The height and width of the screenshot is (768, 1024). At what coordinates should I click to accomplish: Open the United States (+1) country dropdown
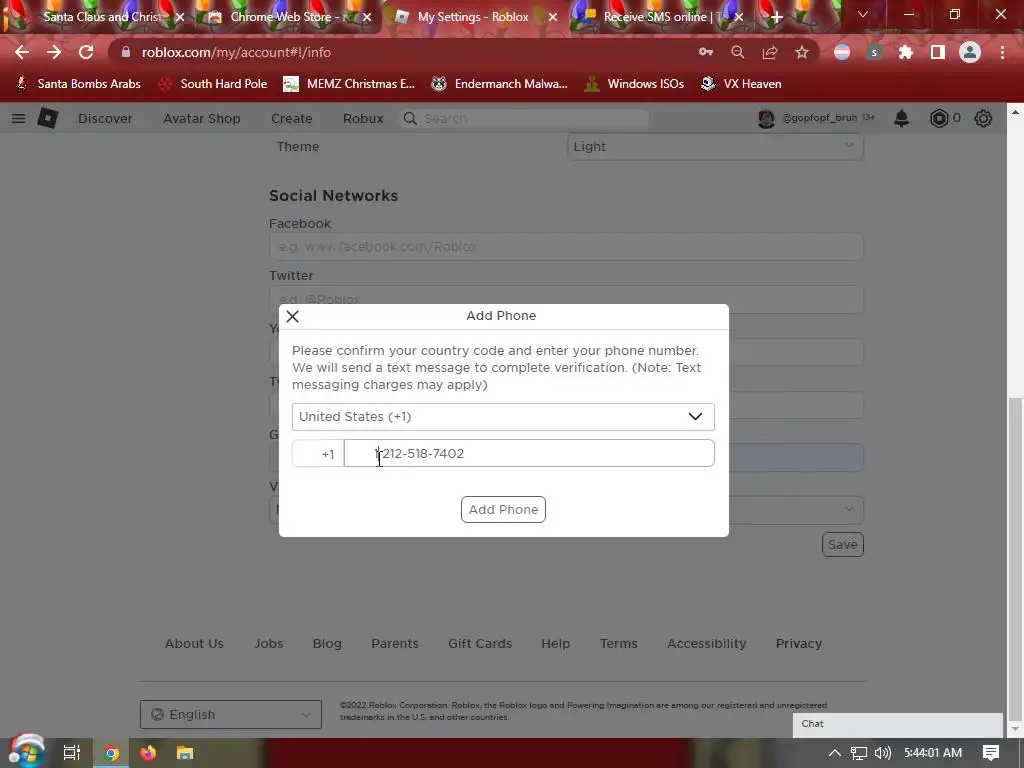pyautogui.click(x=503, y=417)
